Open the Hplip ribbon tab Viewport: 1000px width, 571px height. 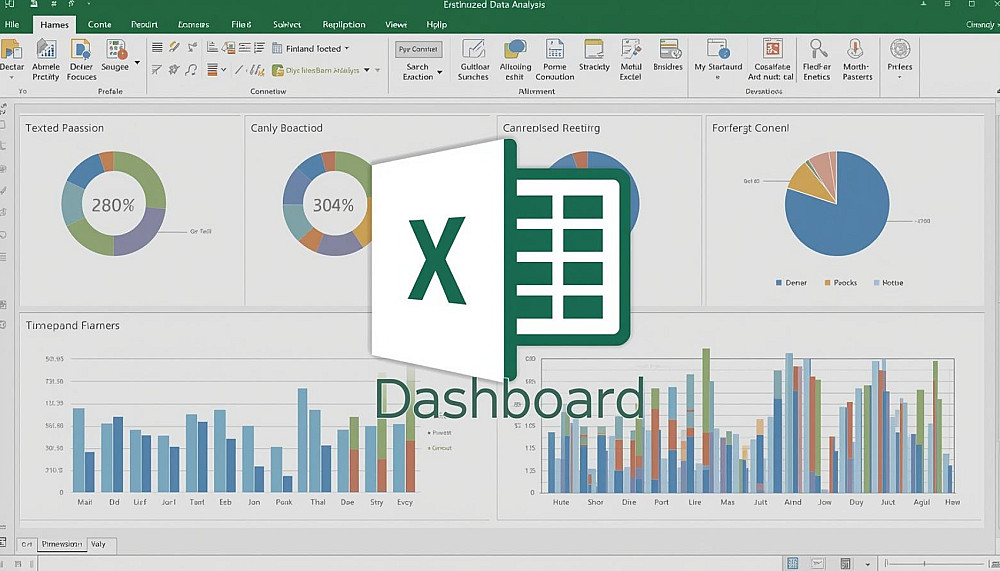437,24
